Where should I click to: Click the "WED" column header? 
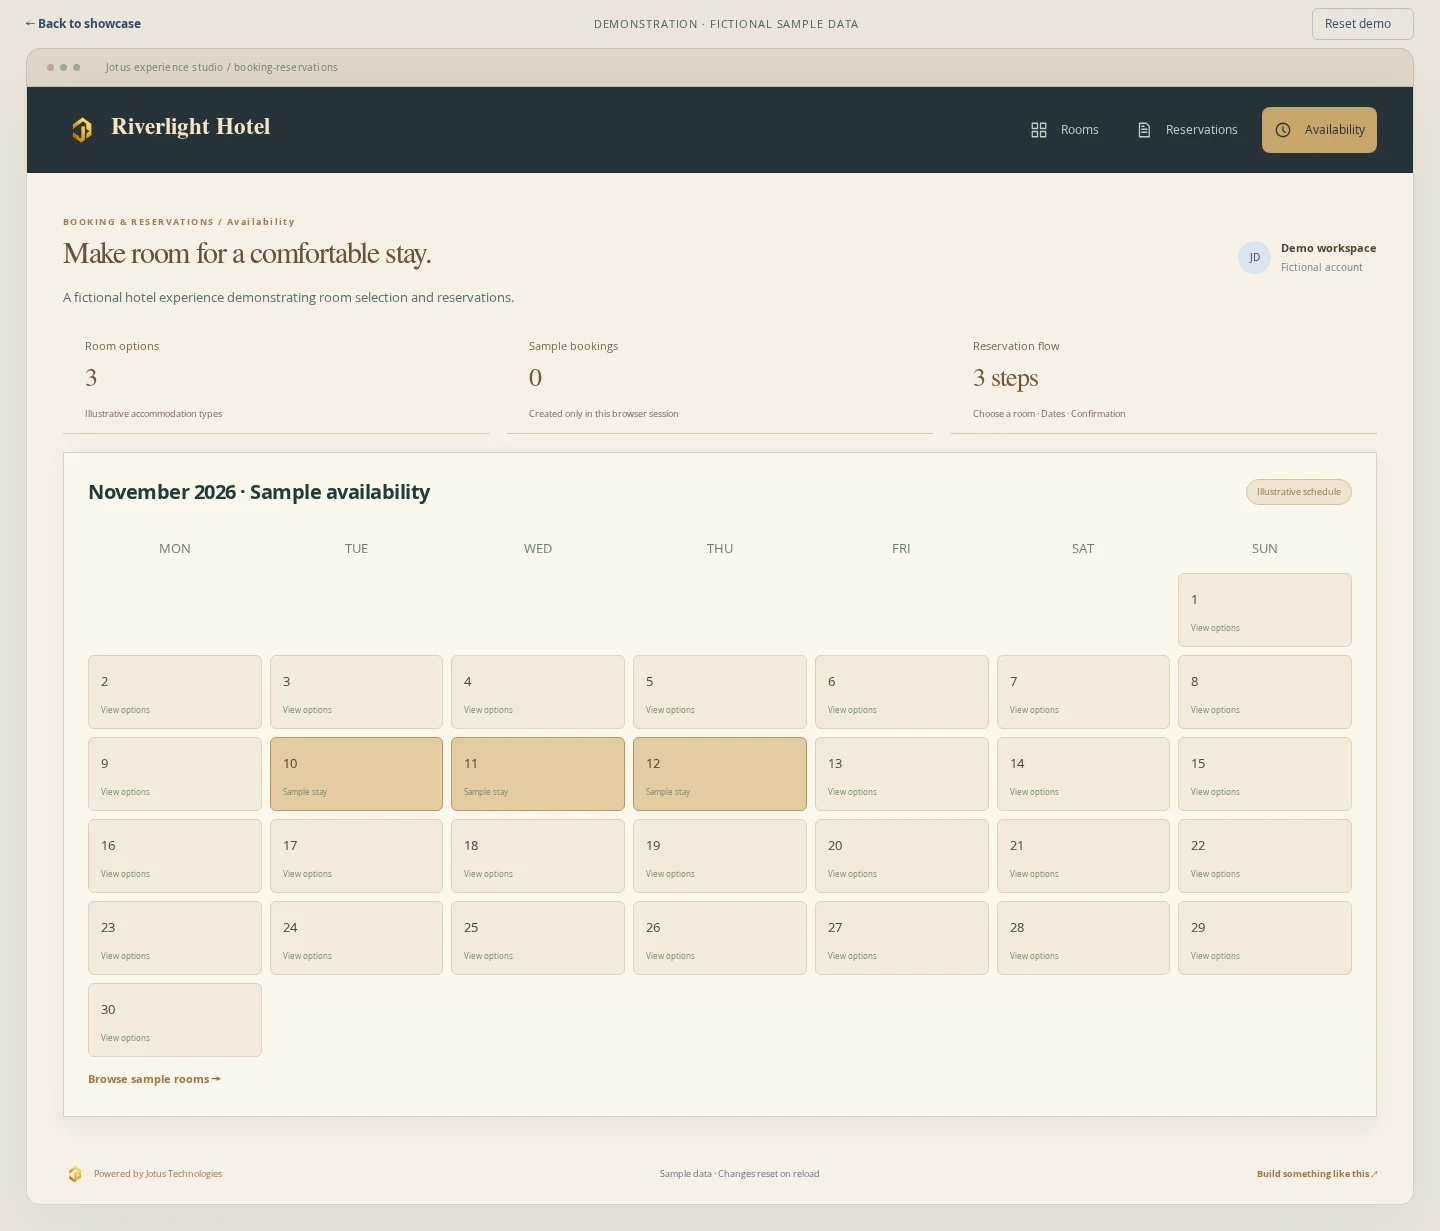coord(538,549)
